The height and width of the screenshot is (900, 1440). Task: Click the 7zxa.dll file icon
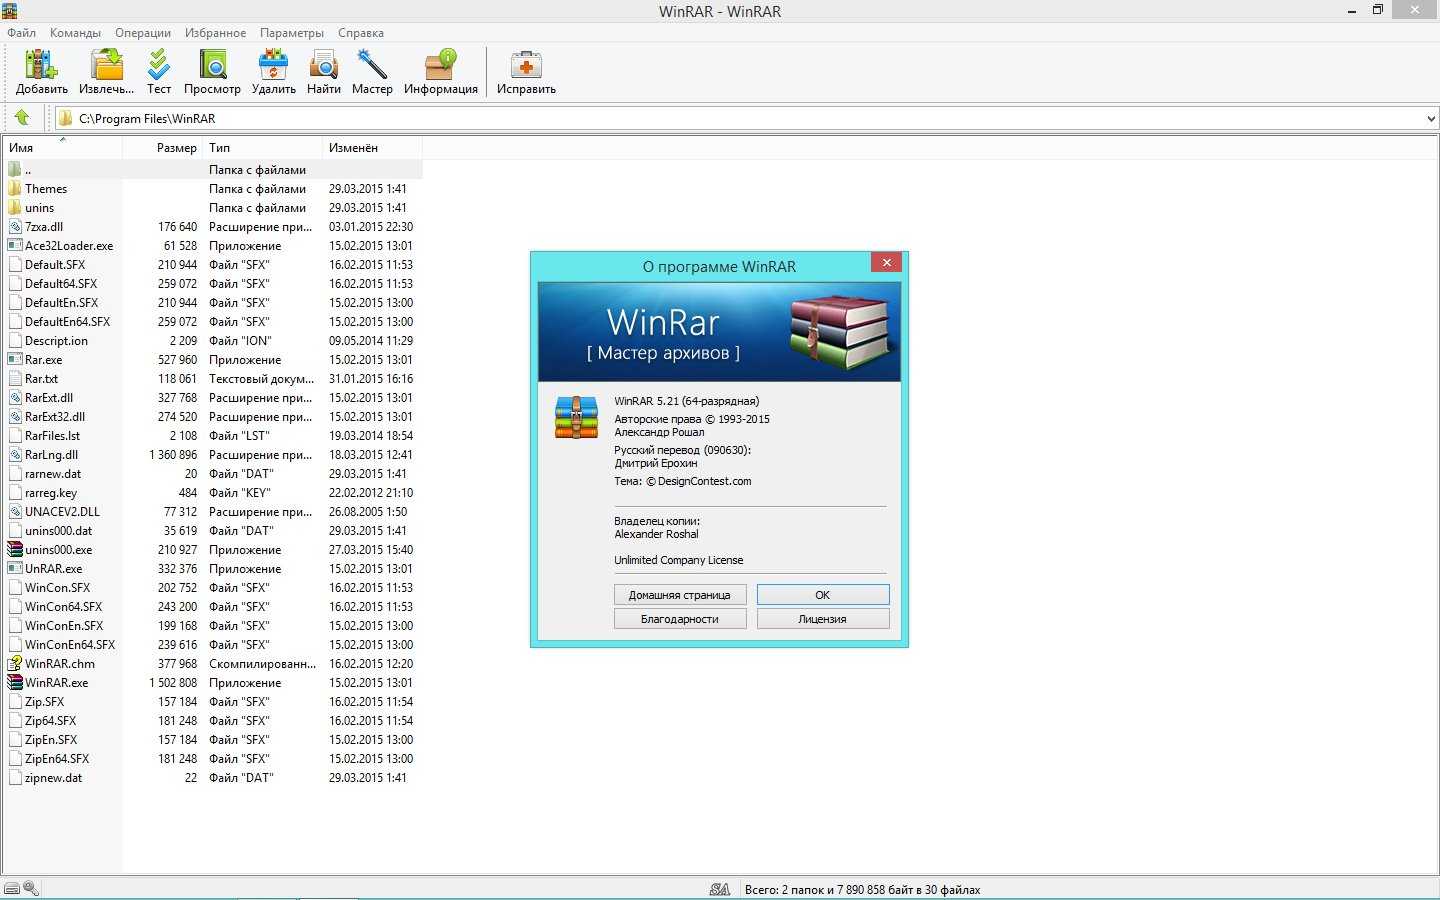pyautogui.click(x=14, y=226)
